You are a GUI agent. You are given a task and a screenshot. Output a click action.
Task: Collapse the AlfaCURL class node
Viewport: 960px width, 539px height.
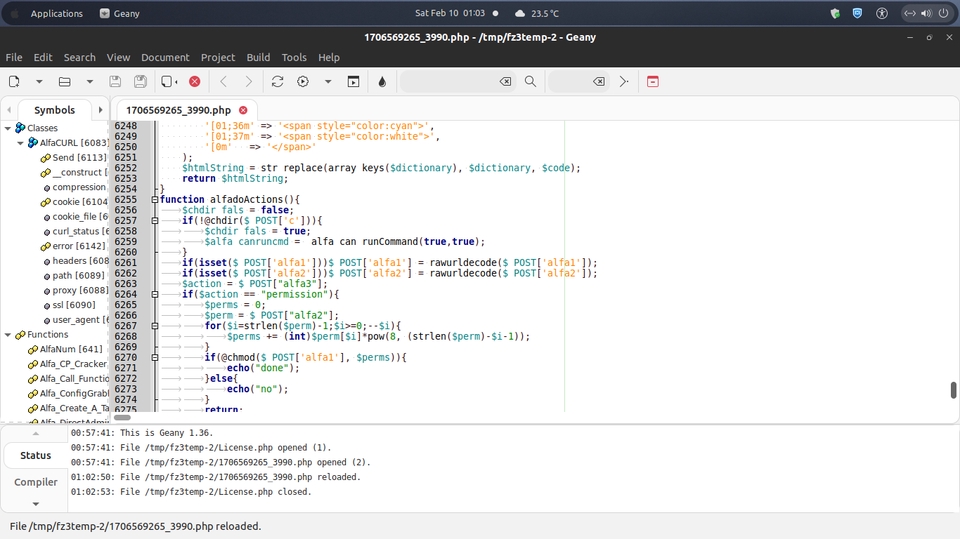[20, 143]
